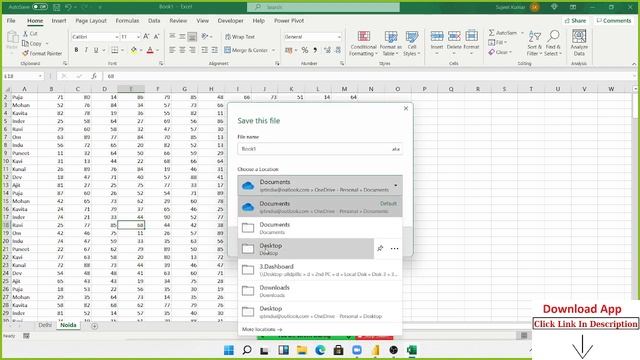Open the selected location dropdown arrow
Viewport: 640px width, 360px height.
click(x=395, y=186)
